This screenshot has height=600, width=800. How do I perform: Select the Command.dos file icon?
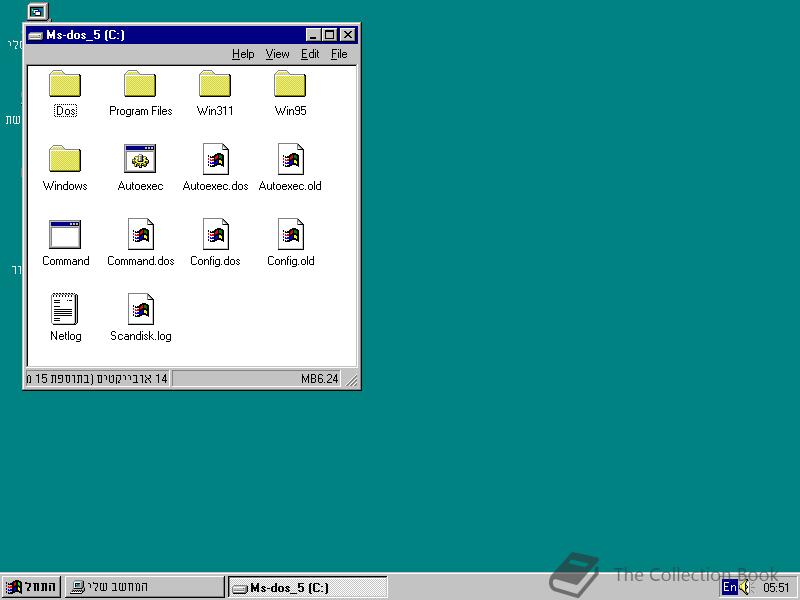click(x=140, y=234)
